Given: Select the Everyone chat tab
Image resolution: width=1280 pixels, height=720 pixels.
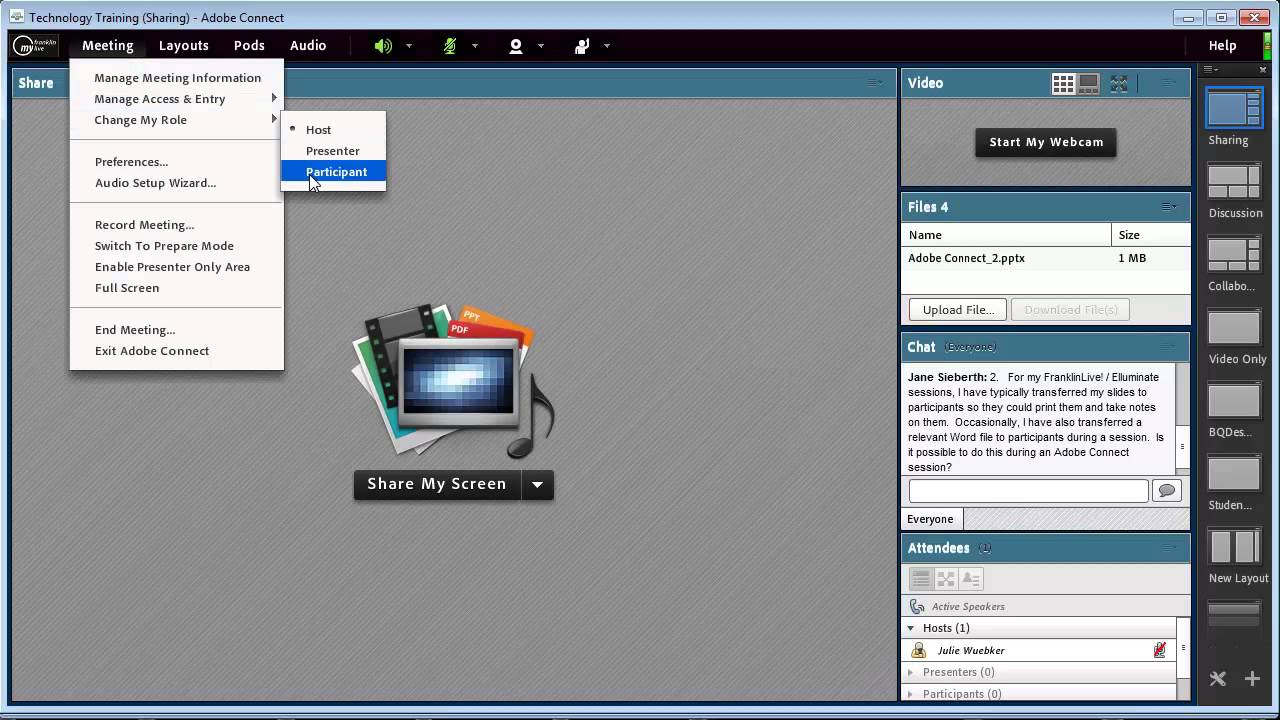Looking at the screenshot, I should click(930, 519).
